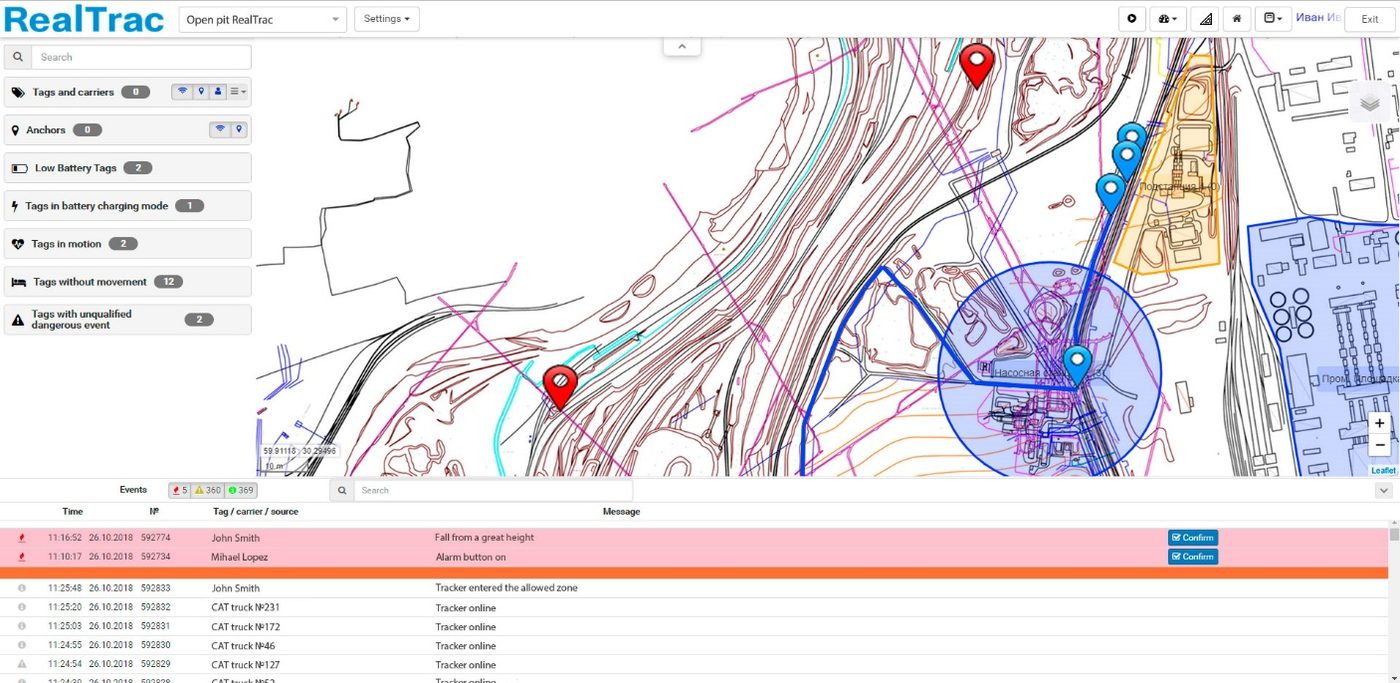This screenshot has width=1400, height=683.
Task: Toggle wifi filter for Tags and carriers
Action: pos(182,92)
